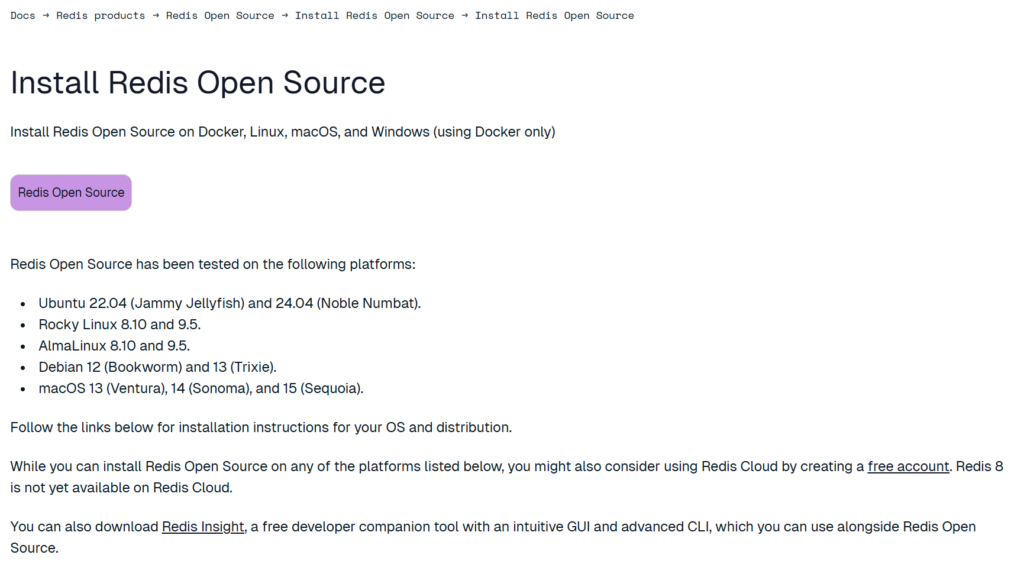Click the Ubuntu 22.04 list item

point(229,303)
